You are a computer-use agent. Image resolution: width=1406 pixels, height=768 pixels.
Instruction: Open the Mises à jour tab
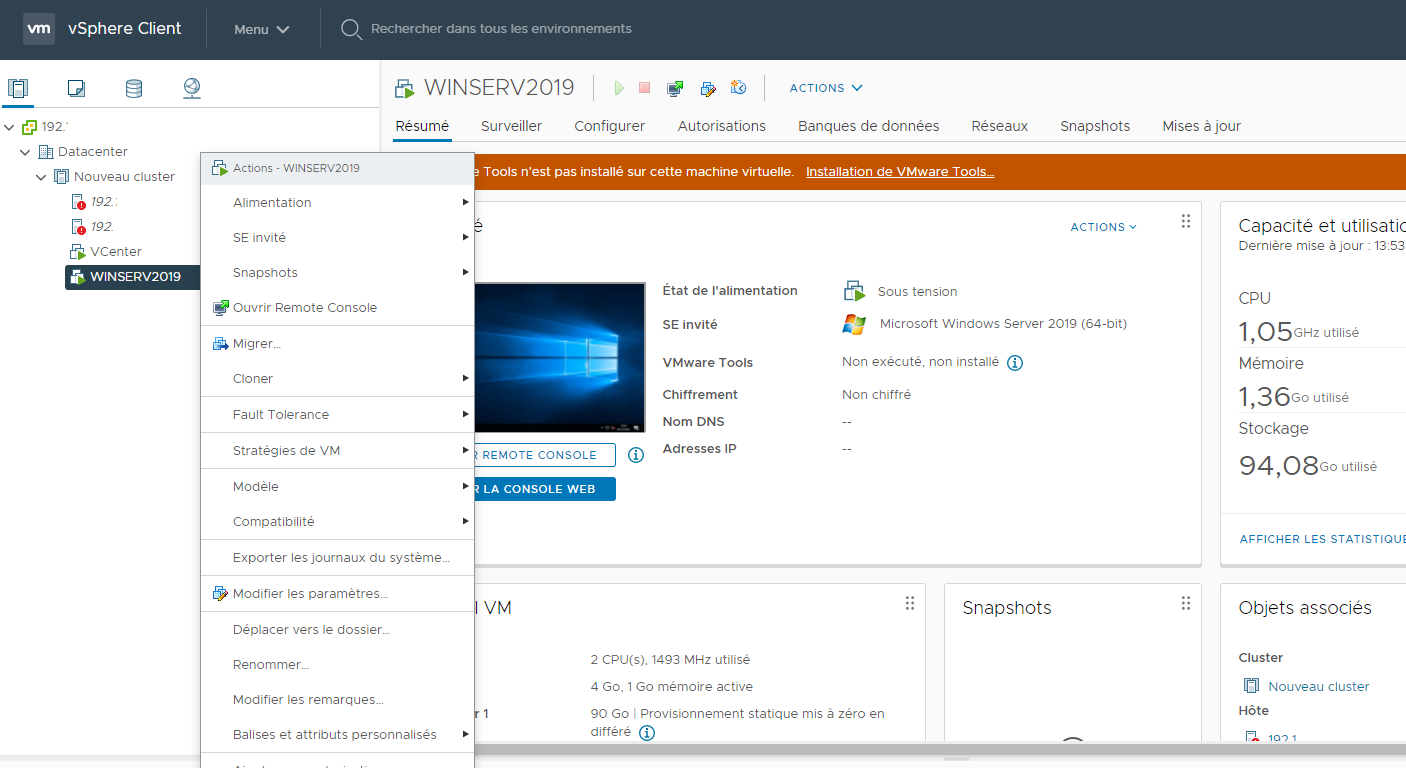tap(1201, 126)
